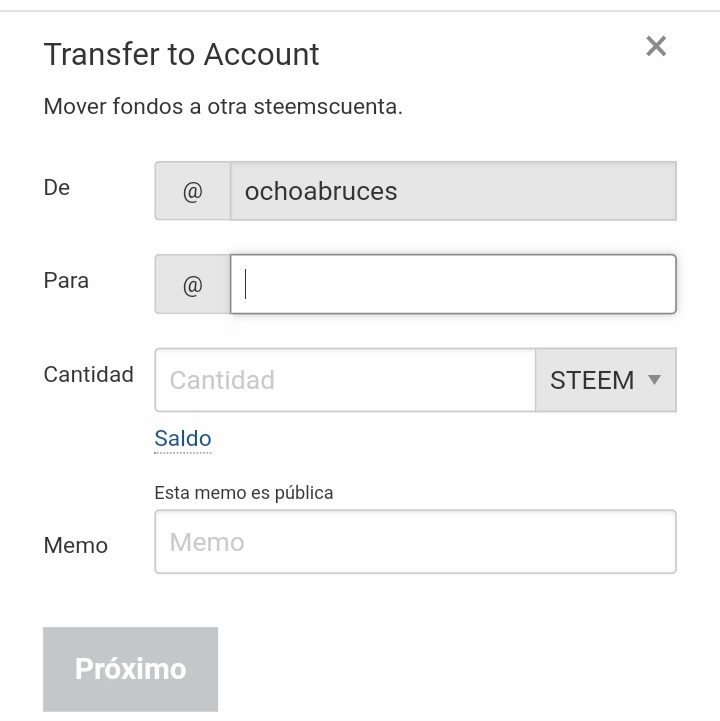The width and height of the screenshot is (720, 721).
Task: Open the STEEM currency selector
Action: [x=604, y=380]
